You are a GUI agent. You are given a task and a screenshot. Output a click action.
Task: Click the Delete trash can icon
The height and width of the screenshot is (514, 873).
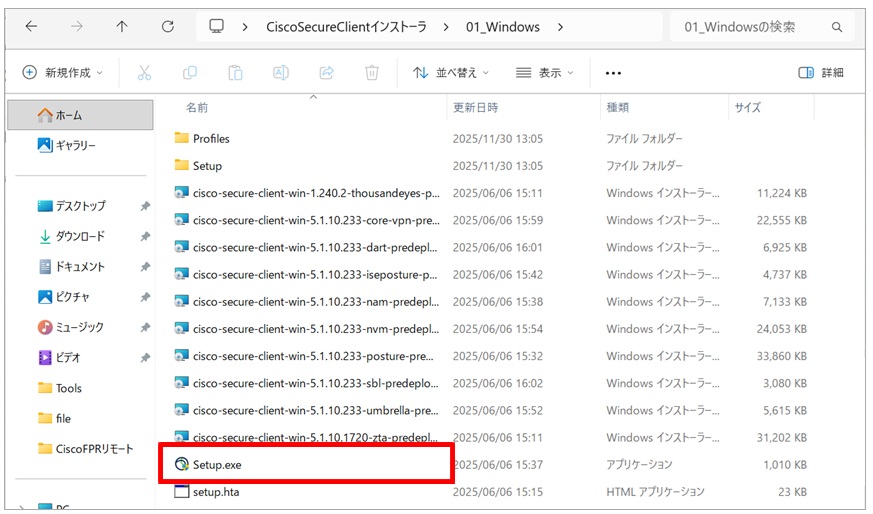pyautogui.click(x=372, y=73)
